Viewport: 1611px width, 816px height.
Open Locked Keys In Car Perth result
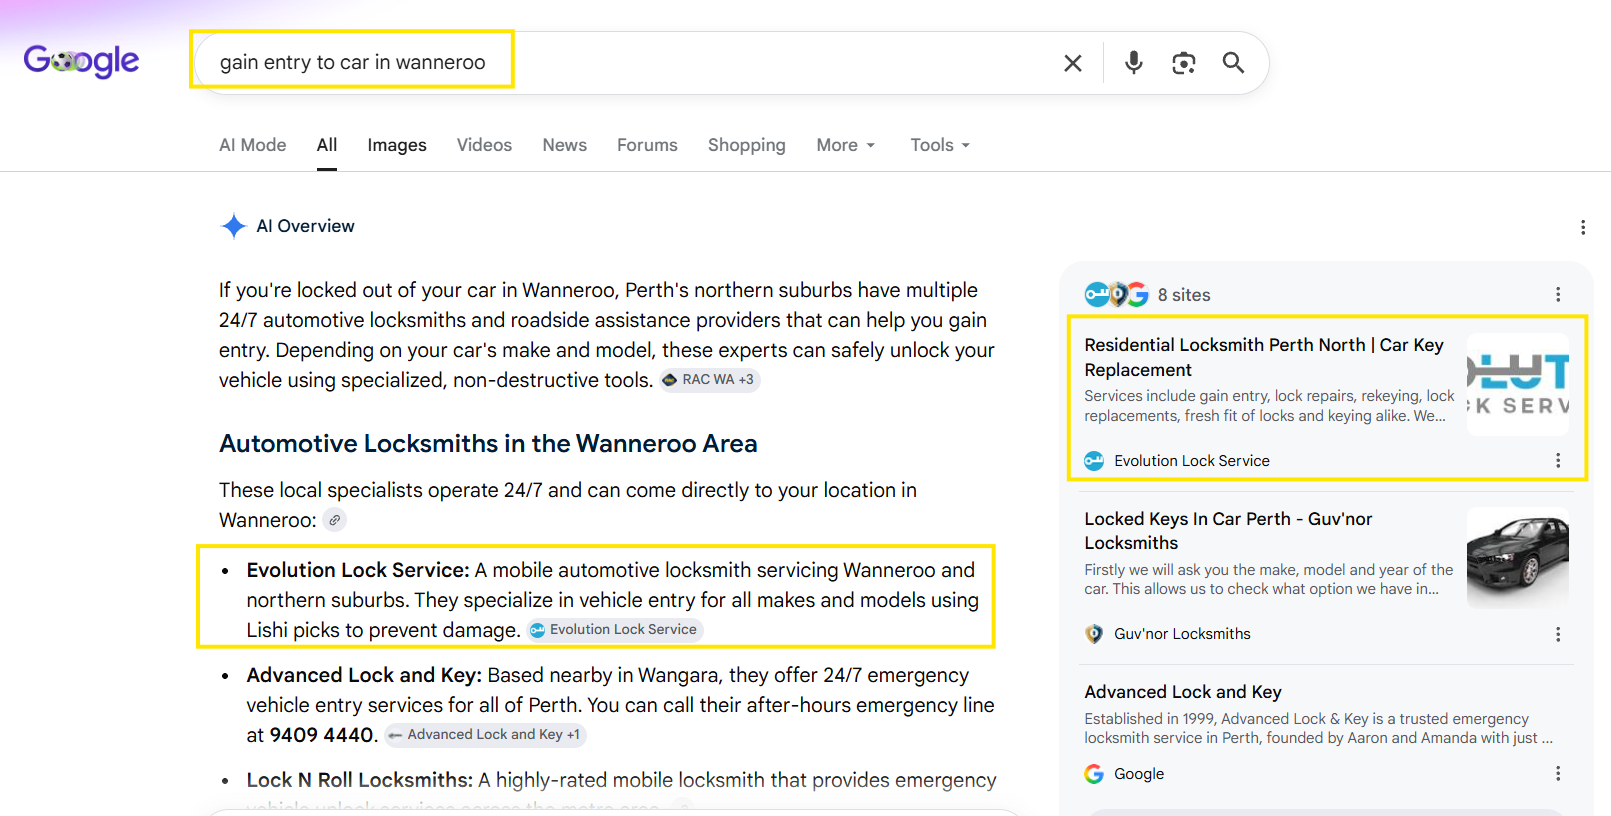pyautogui.click(x=1228, y=531)
